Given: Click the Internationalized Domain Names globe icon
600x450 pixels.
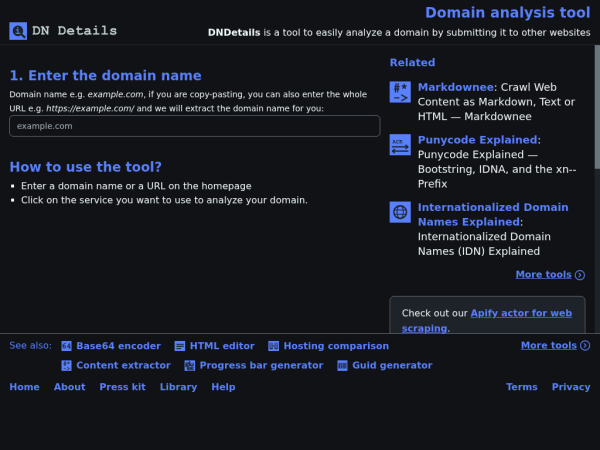Looking at the screenshot, I should [x=400, y=212].
